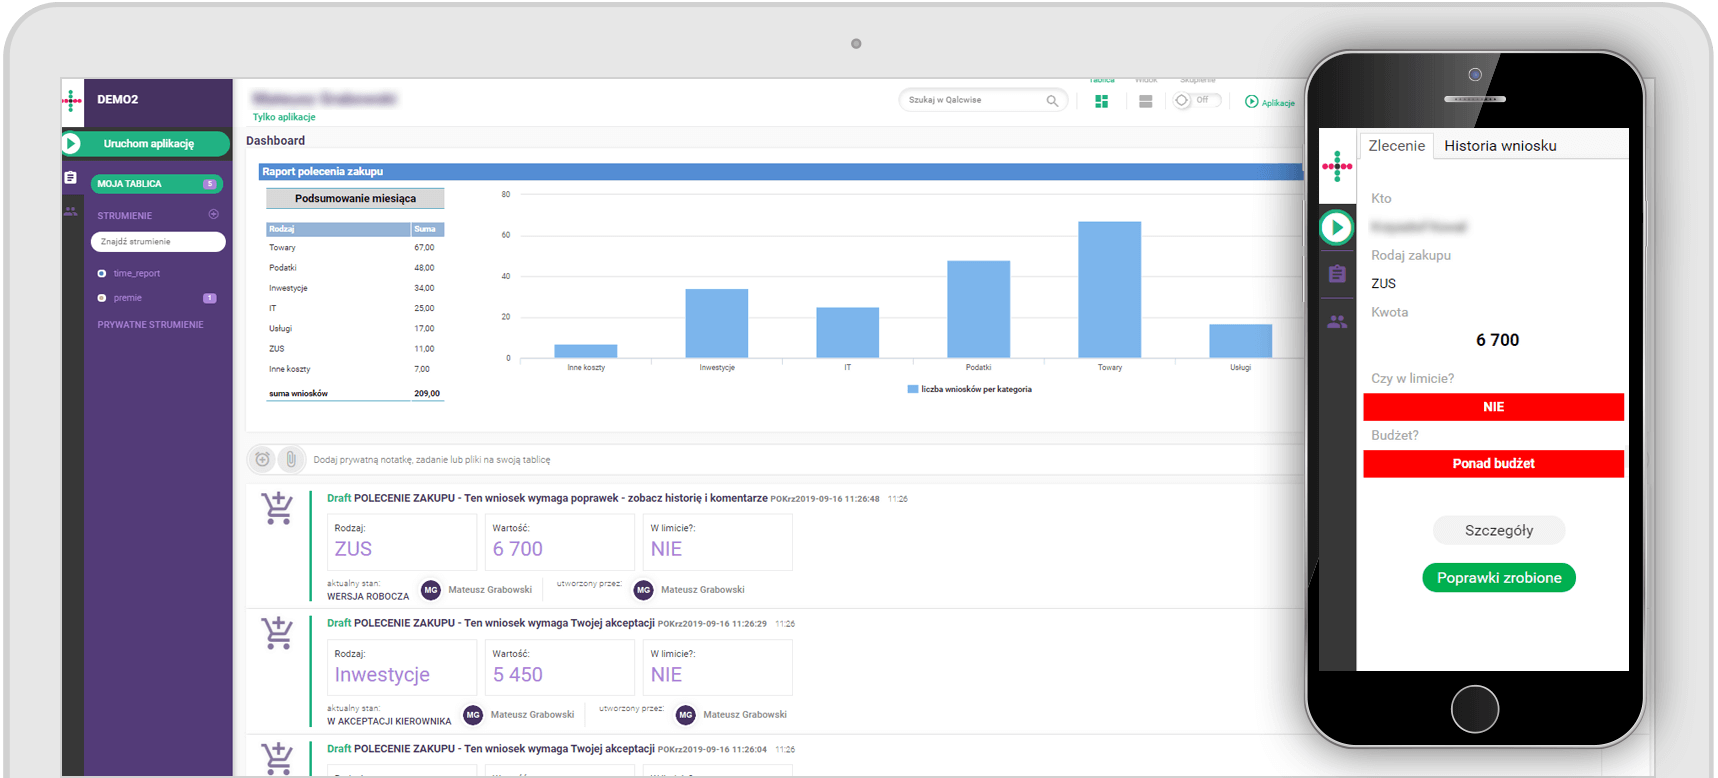Switch to the Widok list layout icon
1718x778 pixels.
[x=1146, y=101]
